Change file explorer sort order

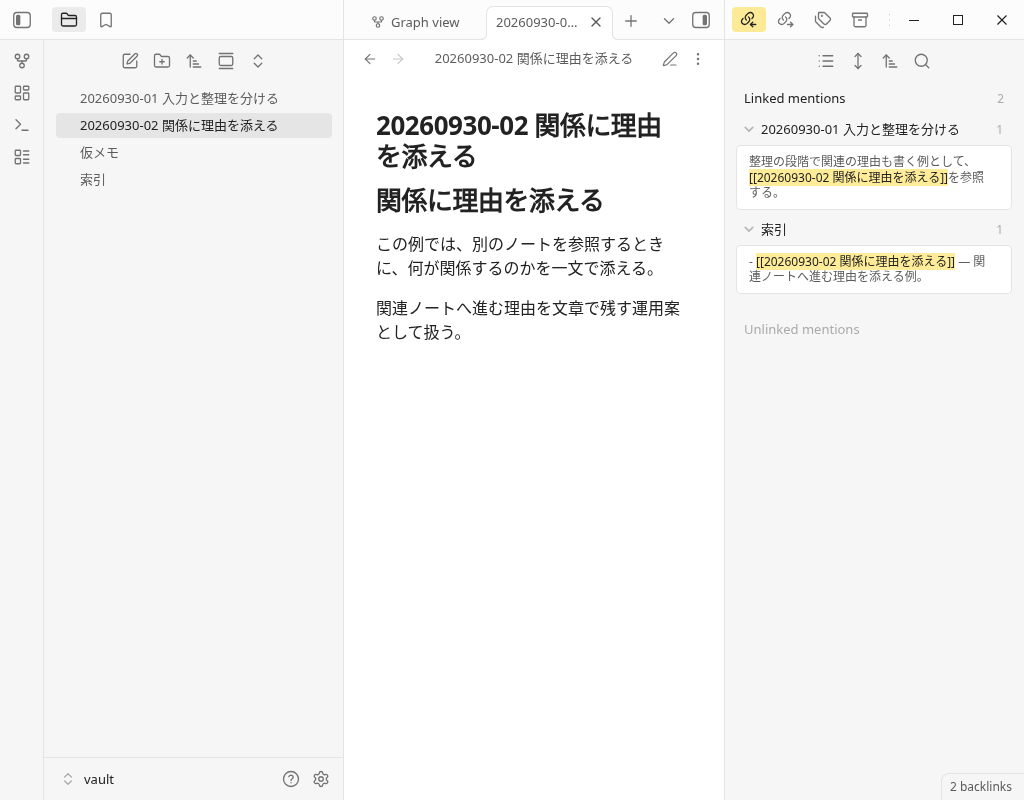click(x=194, y=61)
